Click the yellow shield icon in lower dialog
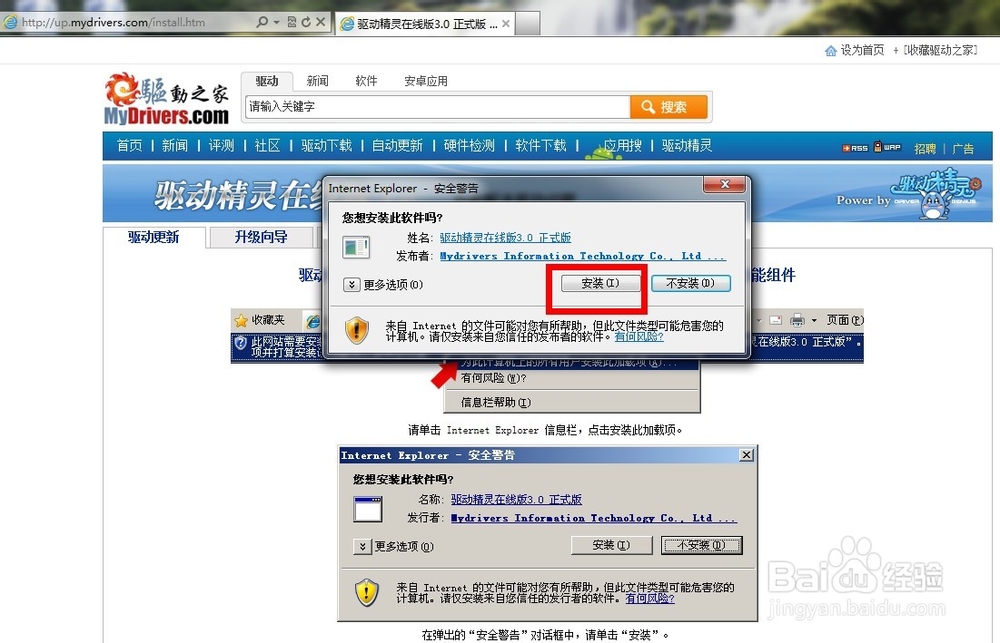The image size is (1000, 643). (367, 593)
